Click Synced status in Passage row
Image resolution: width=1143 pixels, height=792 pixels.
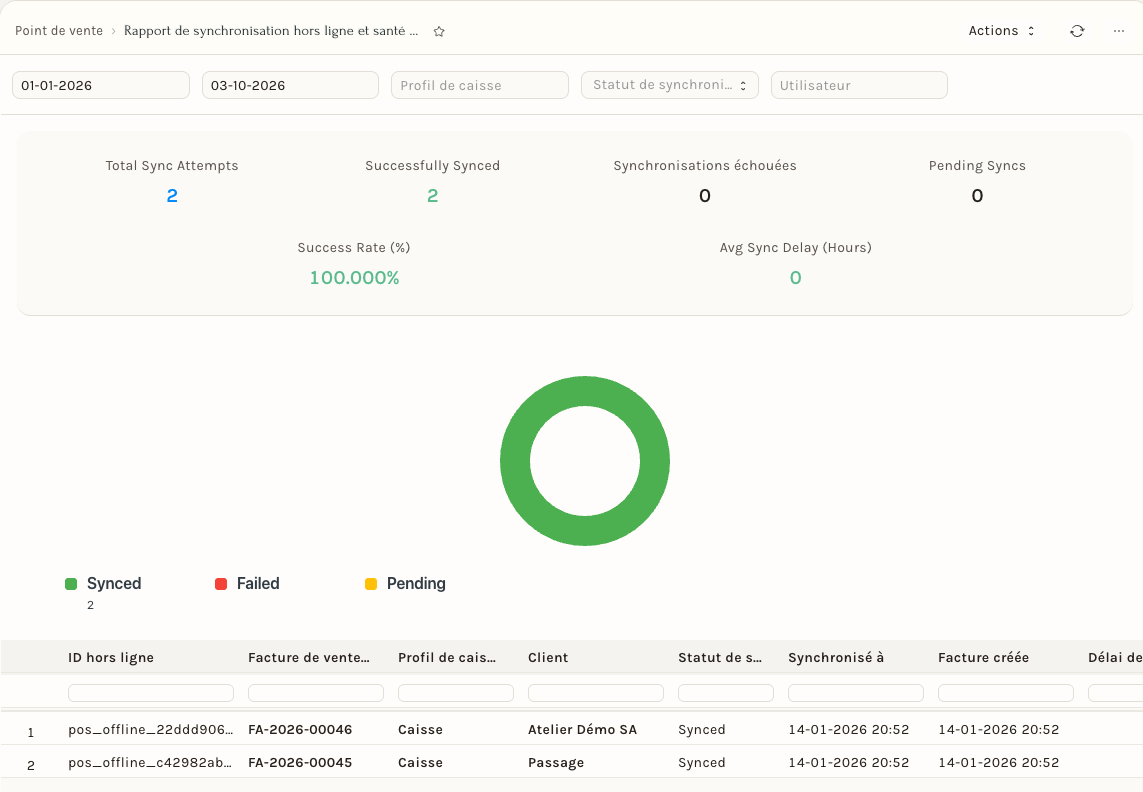(701, 762)
